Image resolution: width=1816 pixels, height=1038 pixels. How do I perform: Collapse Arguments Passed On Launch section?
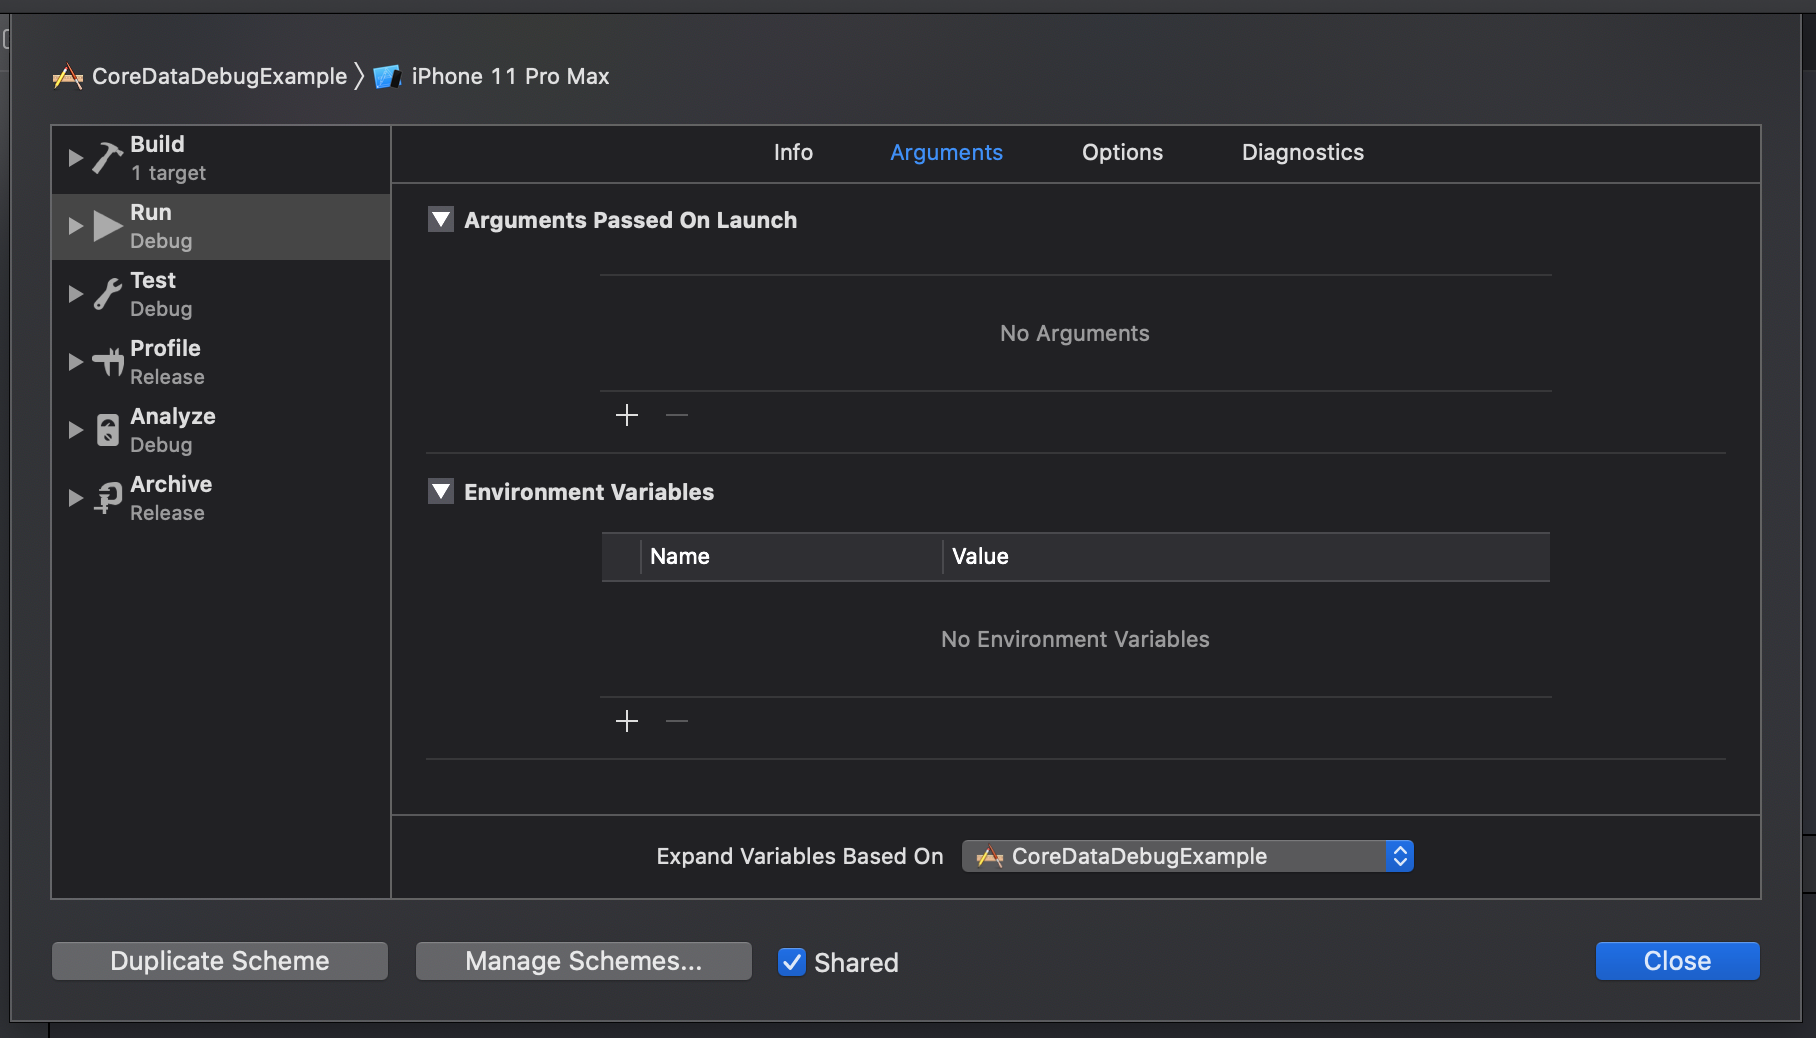pos(441,220)
